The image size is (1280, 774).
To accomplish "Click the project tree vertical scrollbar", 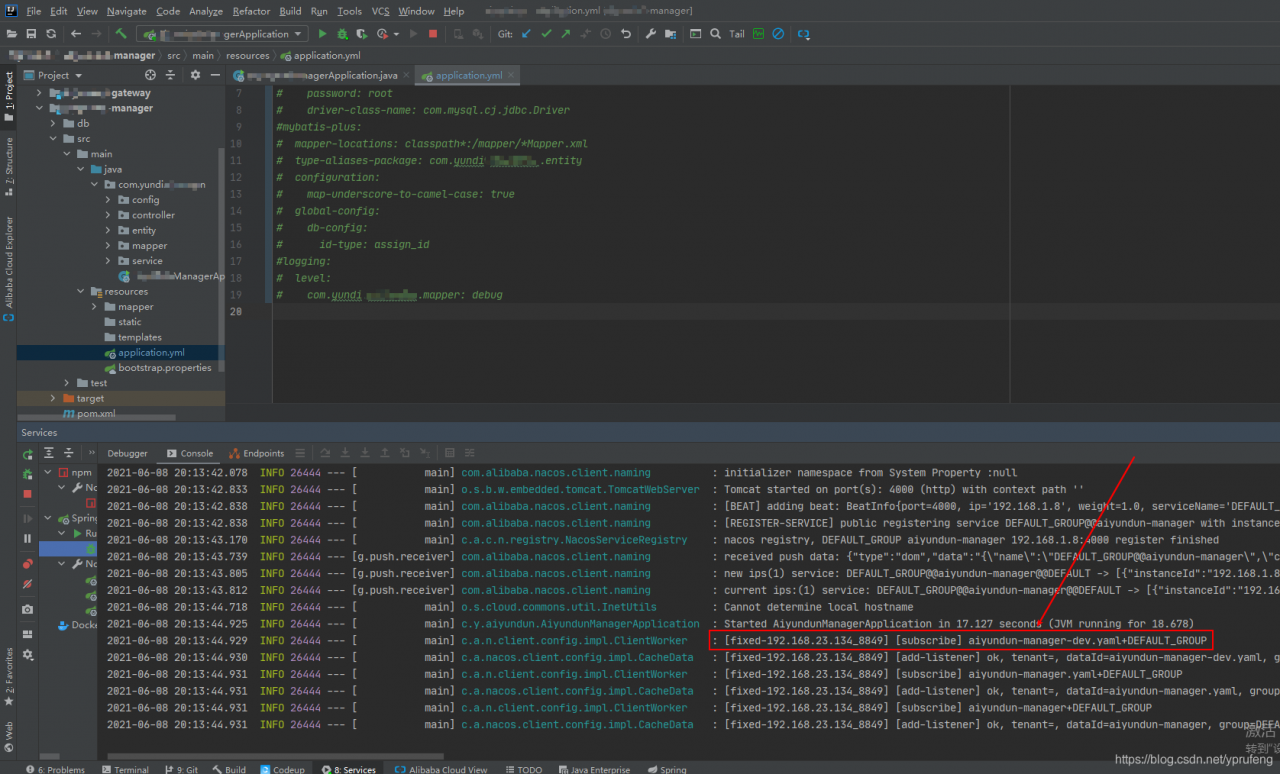I will click(221, 260).
